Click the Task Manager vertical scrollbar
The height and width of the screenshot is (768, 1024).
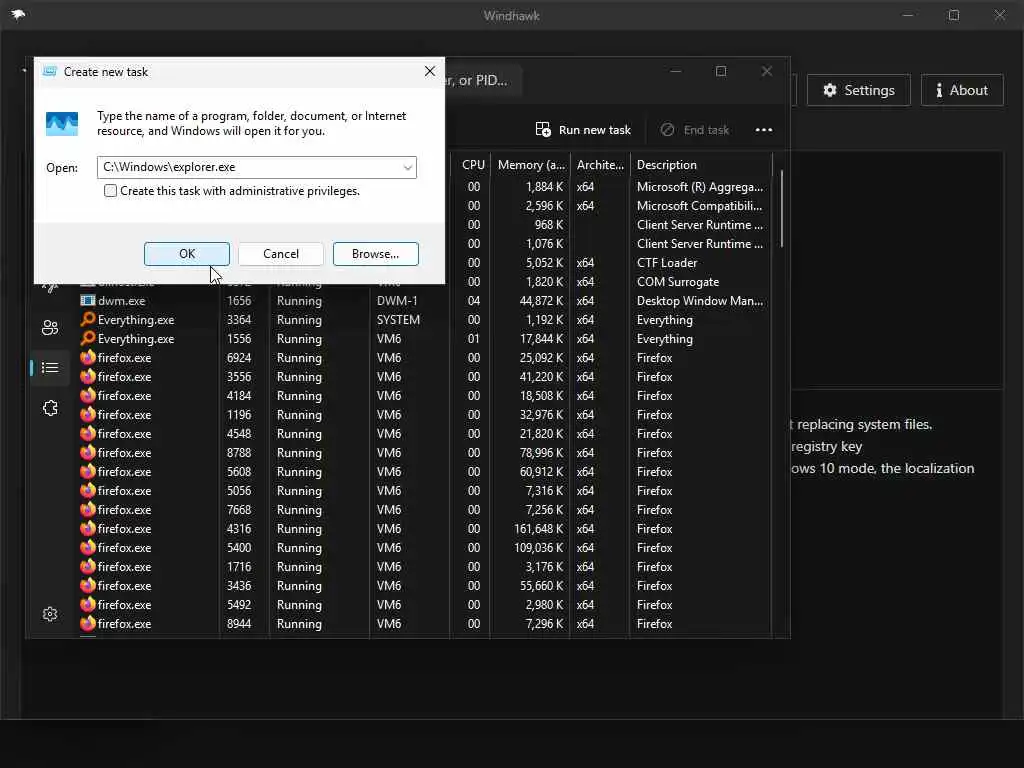781,209
